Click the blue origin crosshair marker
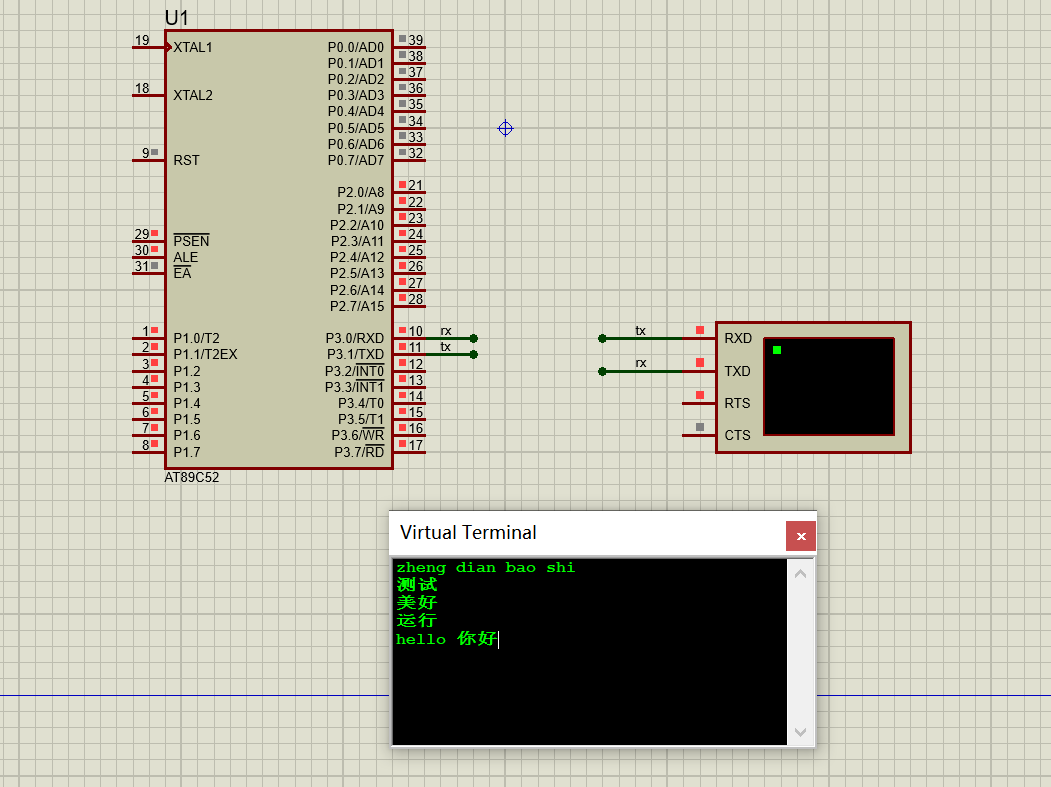The width and height of the screenshot is (1051, 787). [x=505, y=128]
